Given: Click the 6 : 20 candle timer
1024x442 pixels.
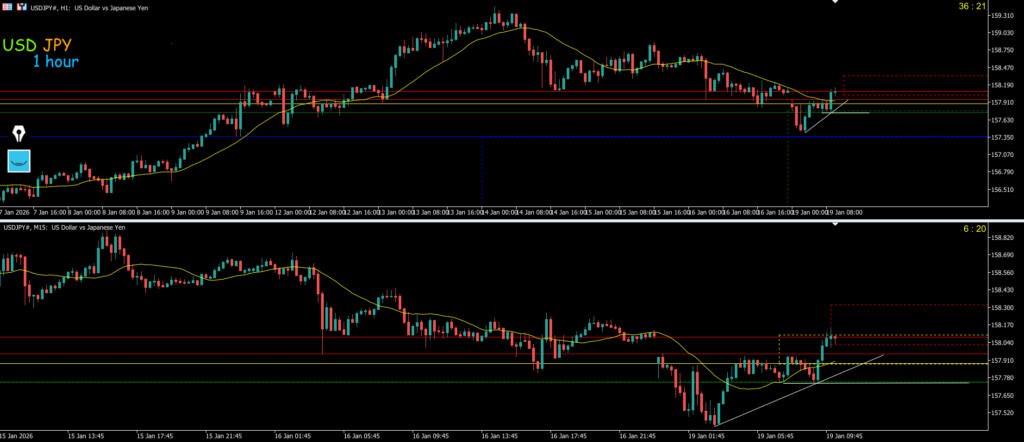Looking at the screenshot, I should pos(974,229).
